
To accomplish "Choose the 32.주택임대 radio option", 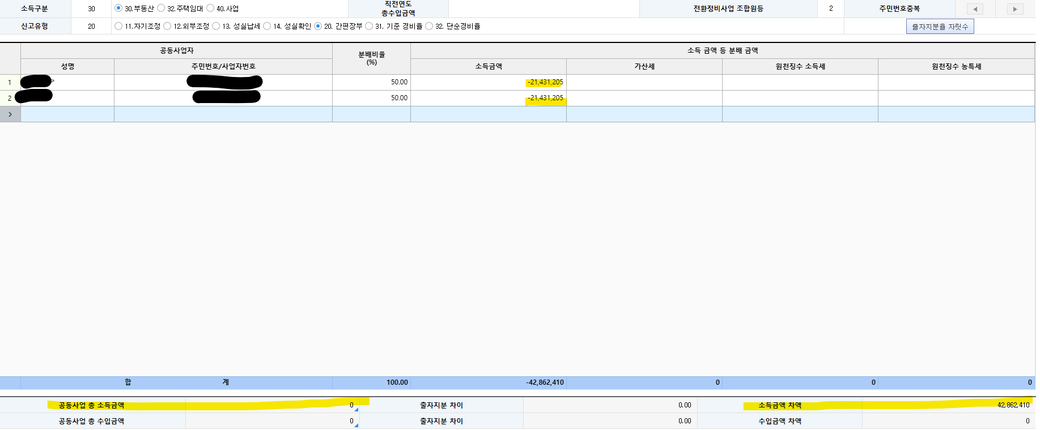I will coord(161,8).
